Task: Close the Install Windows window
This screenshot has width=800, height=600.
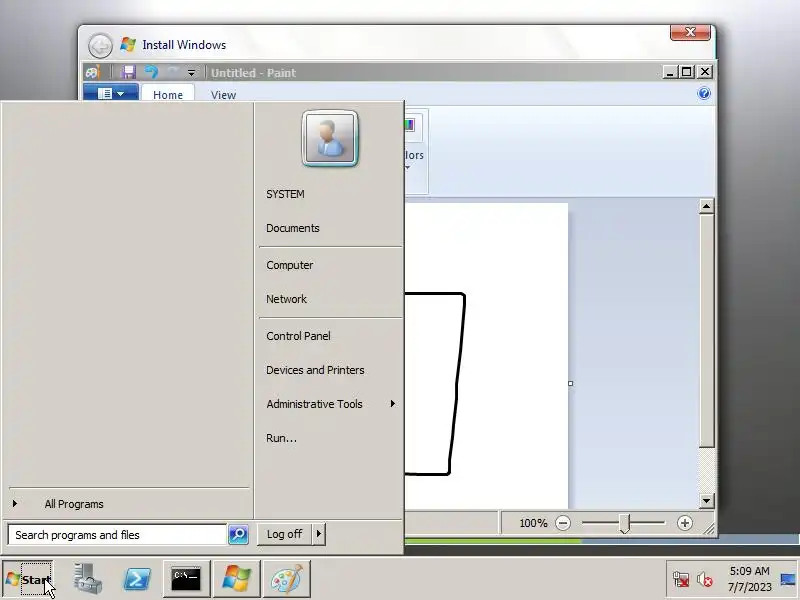Action: (690, 32)
